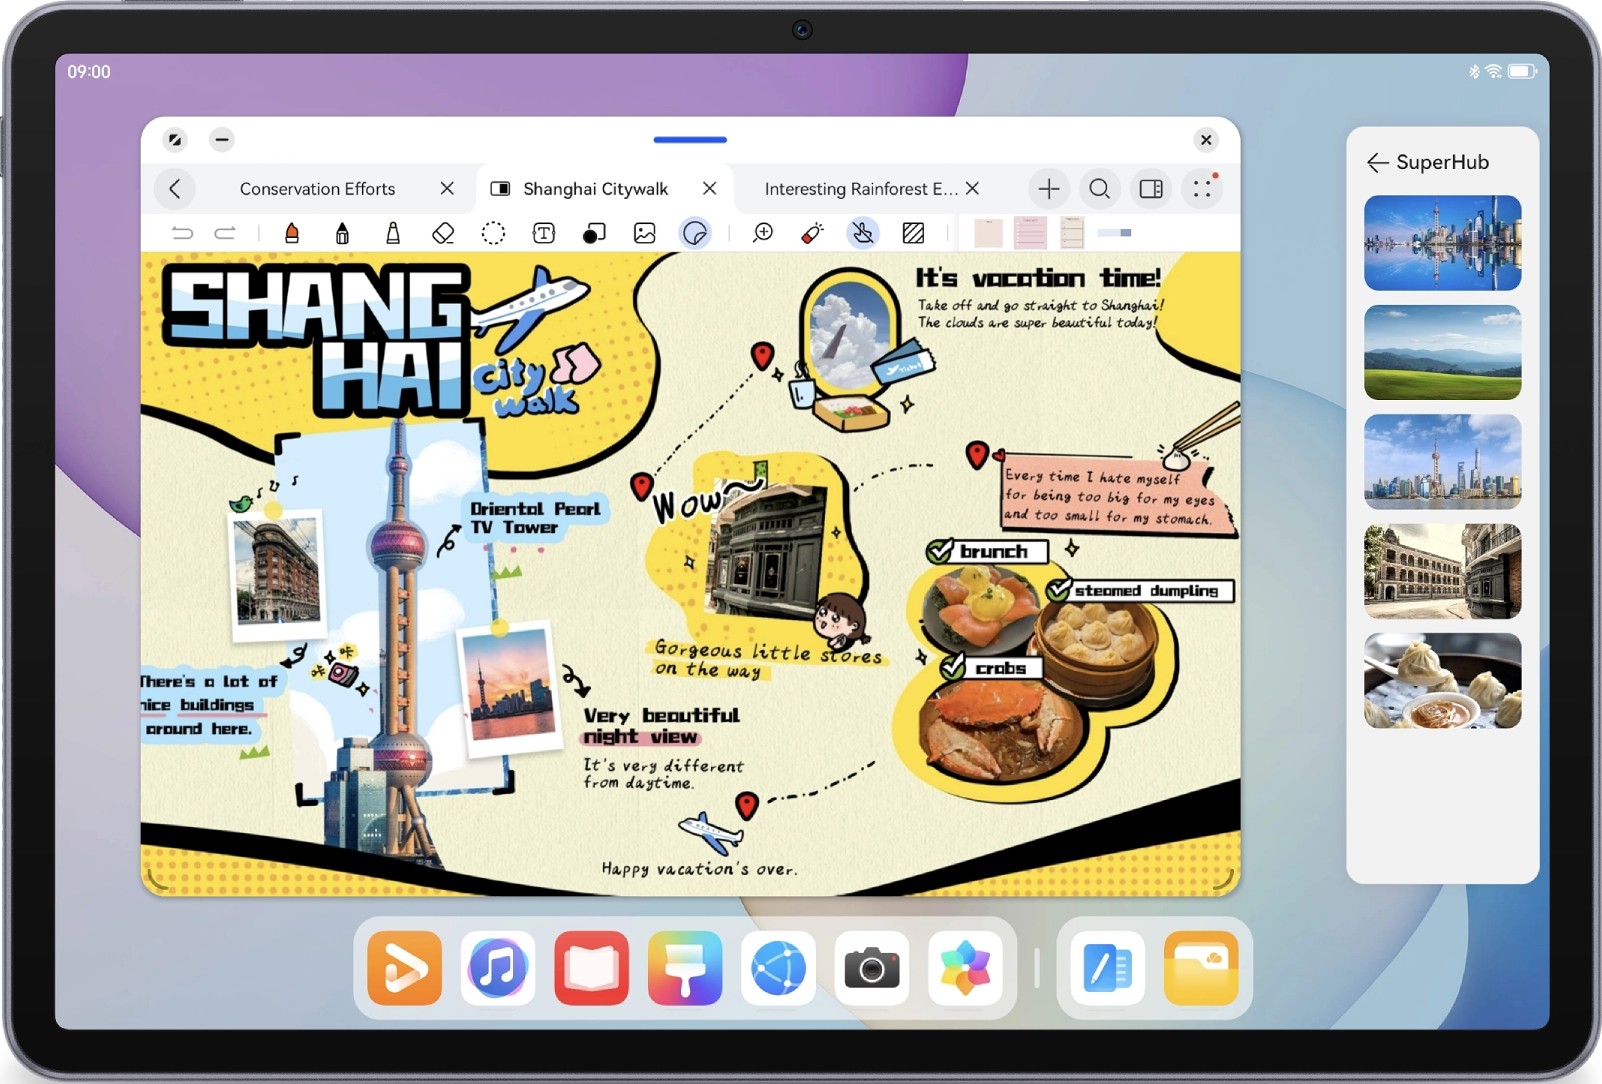Toggle the hatched background pattern button
The width and height of the screenshot is (1602, 1084).
tap(913, 233)
